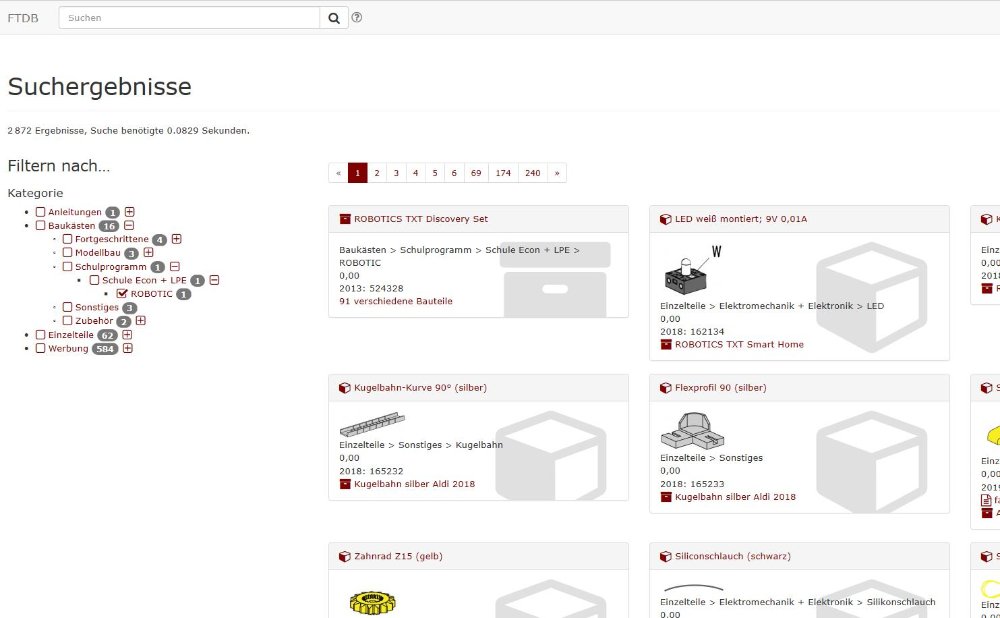1000x618 pixels.
Task: Expand the Einzelteile category tree
Action: click(127, 335)
